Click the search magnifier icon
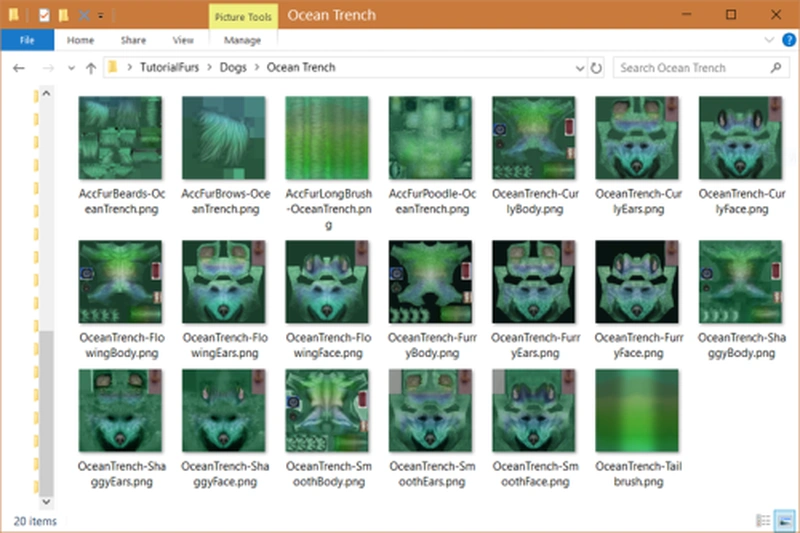 click(x=776, y=68)
